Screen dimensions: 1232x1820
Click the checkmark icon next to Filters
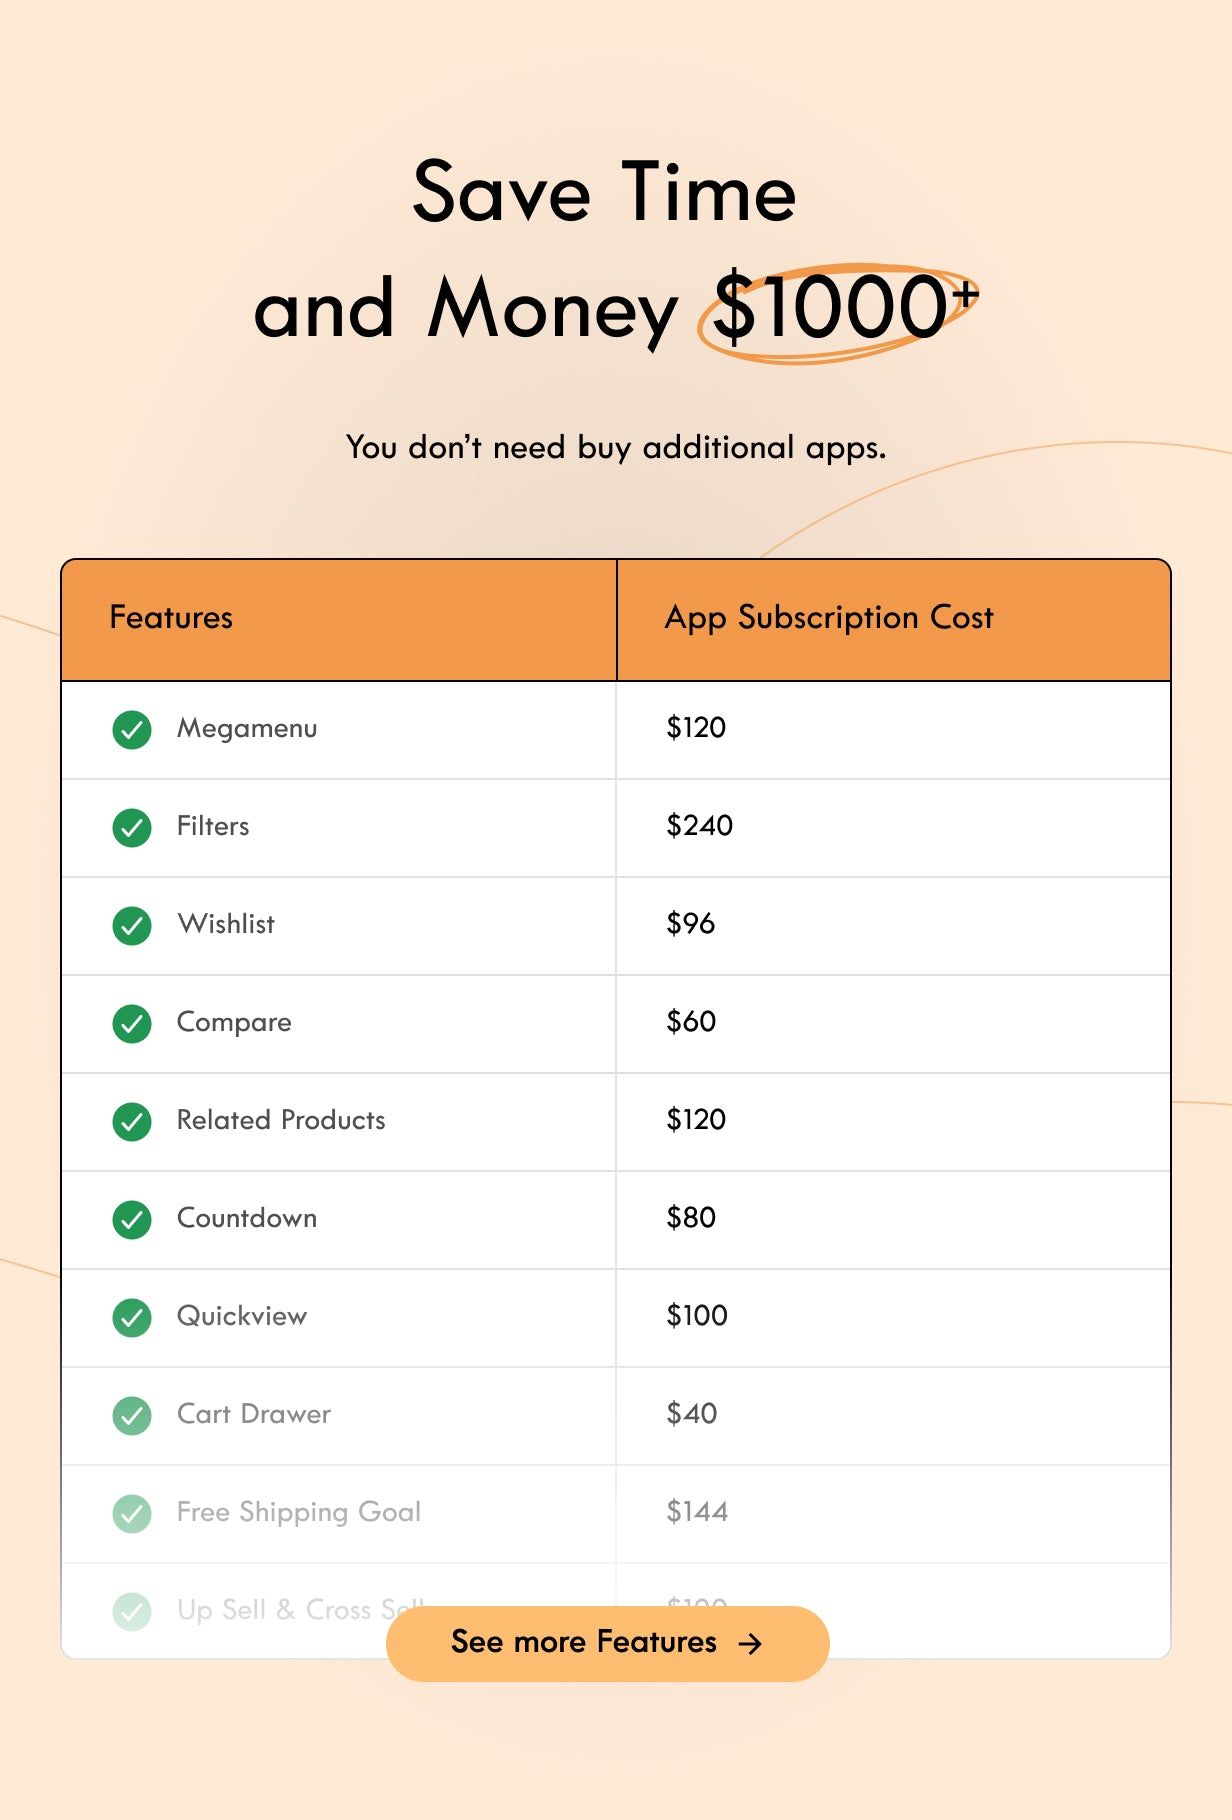pos(131,827)
